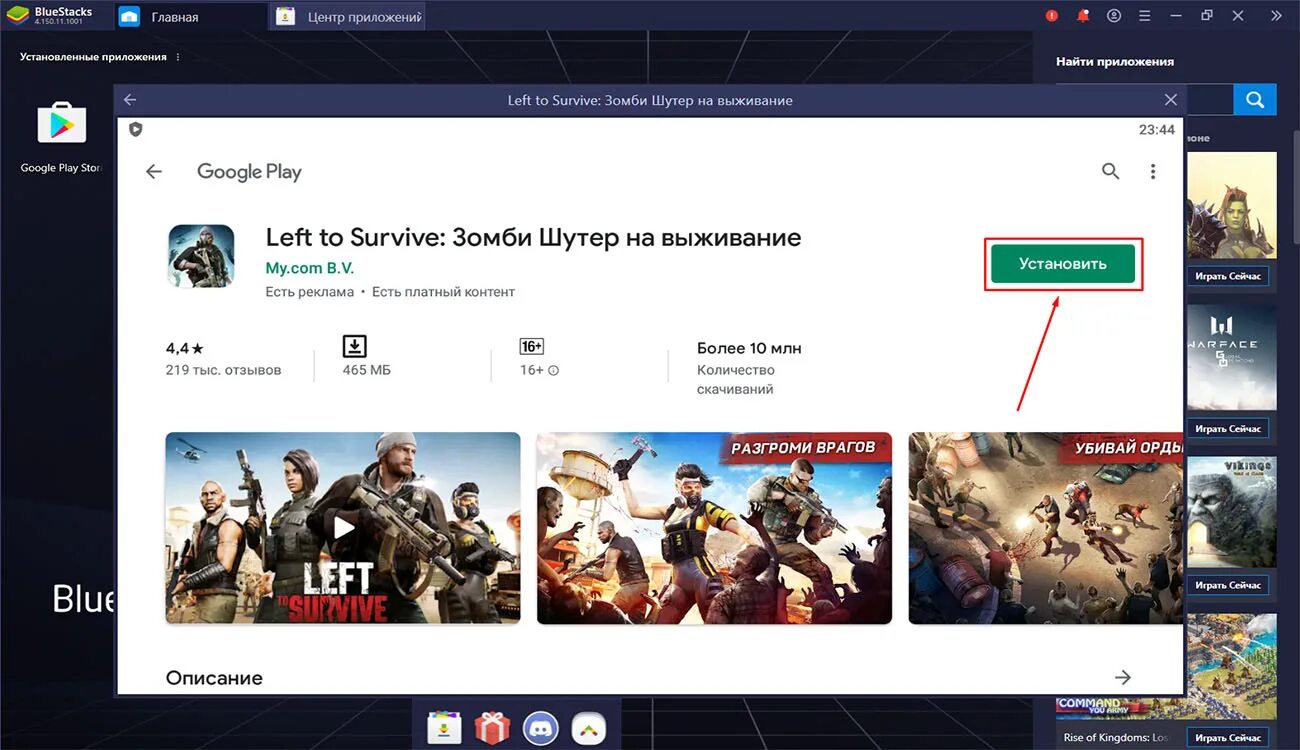Play the Left to Survive trailer video
The height and width of the screenshot is (750, 1300).
[x=343, y=528]
